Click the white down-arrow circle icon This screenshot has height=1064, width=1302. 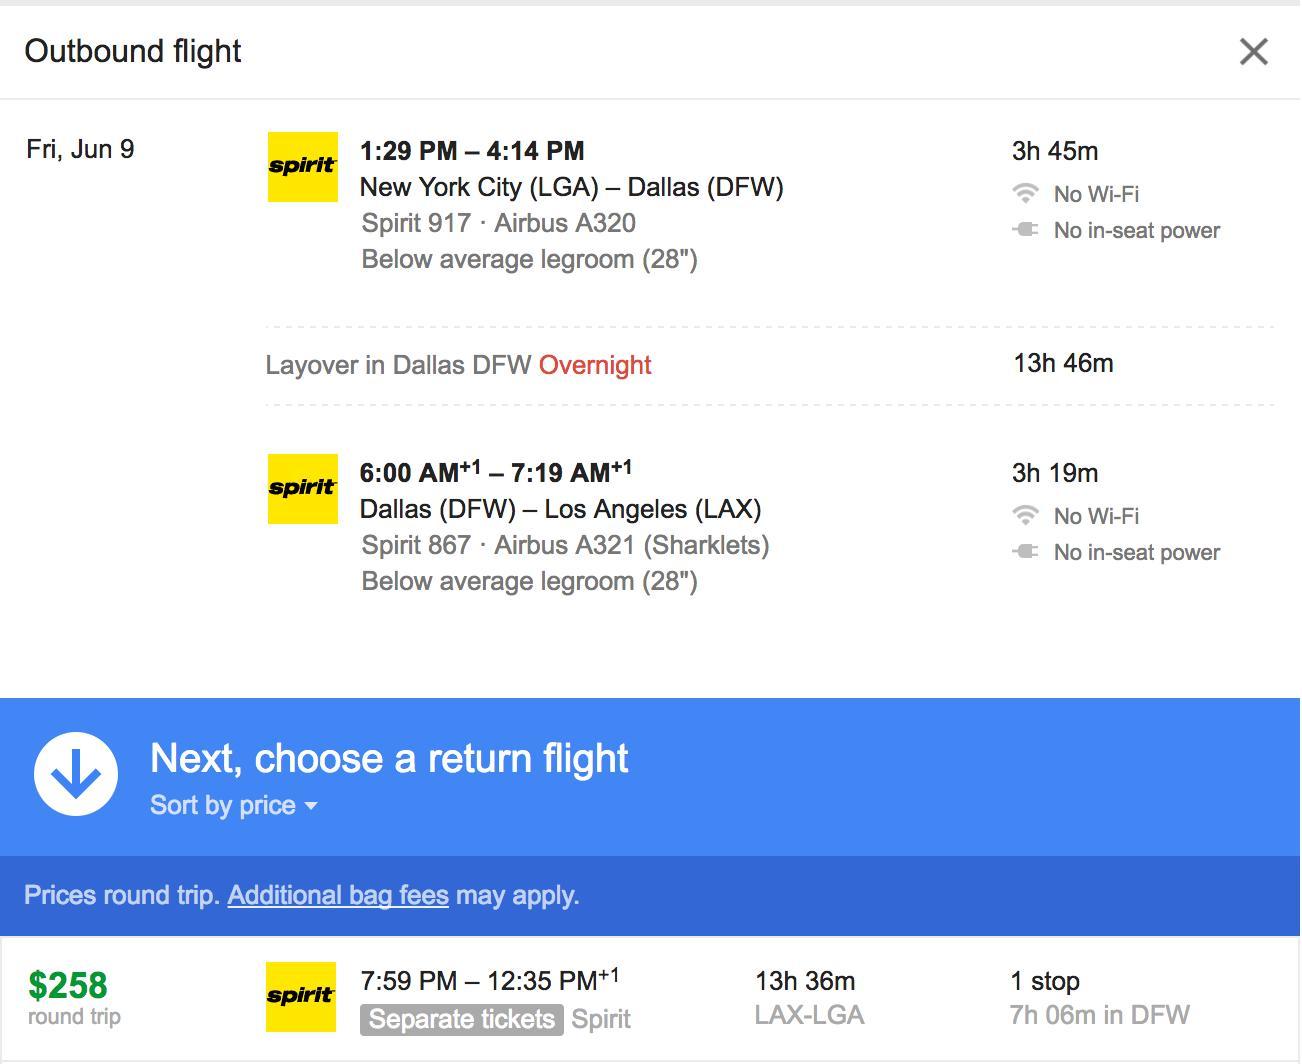[x=76, y=773]
